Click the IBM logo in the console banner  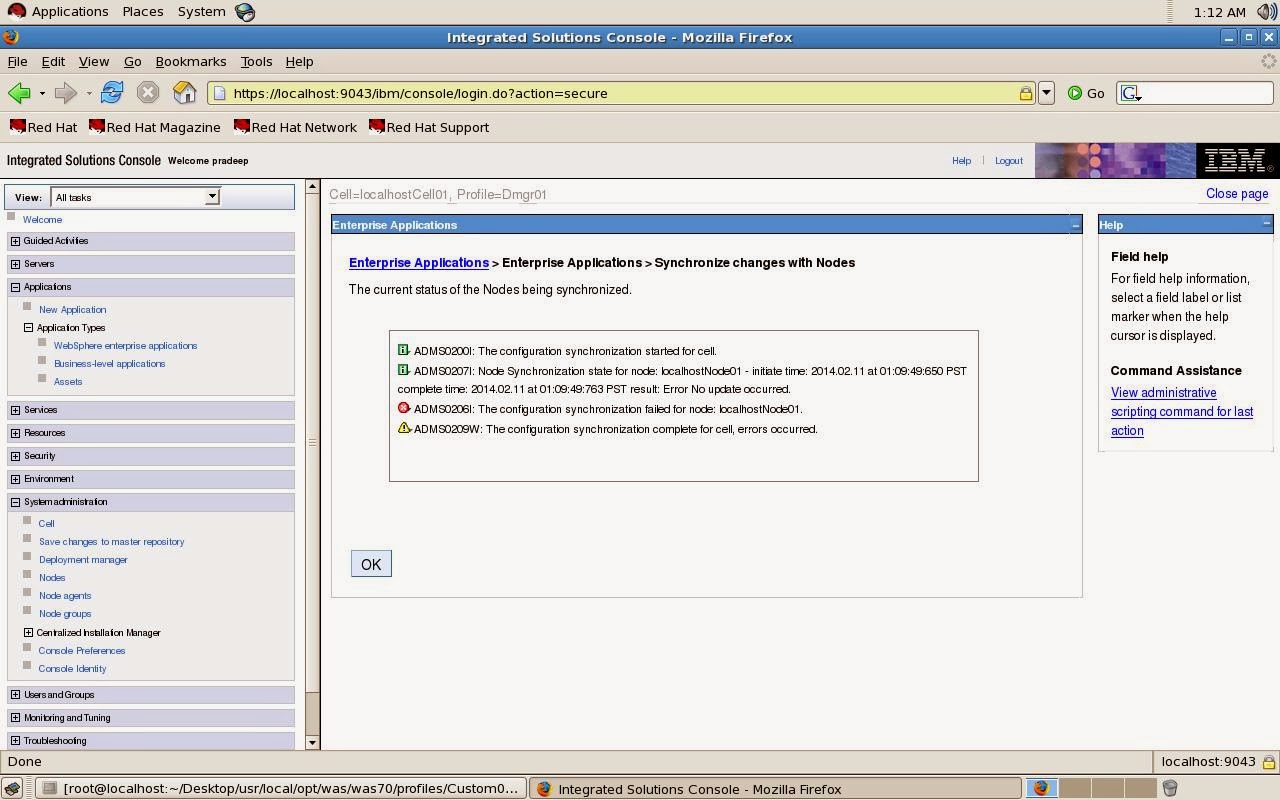point(1237,160)
